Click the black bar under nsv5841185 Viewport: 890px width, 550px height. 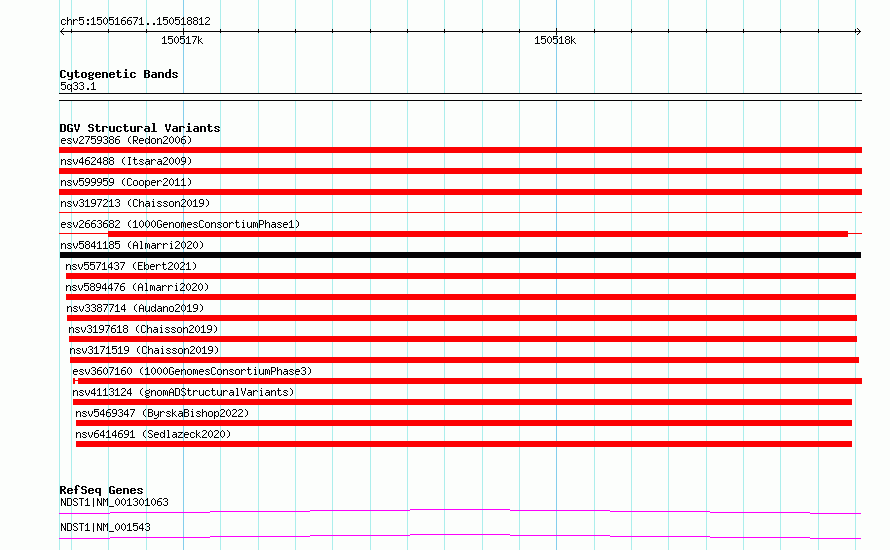tap(460, 255)
